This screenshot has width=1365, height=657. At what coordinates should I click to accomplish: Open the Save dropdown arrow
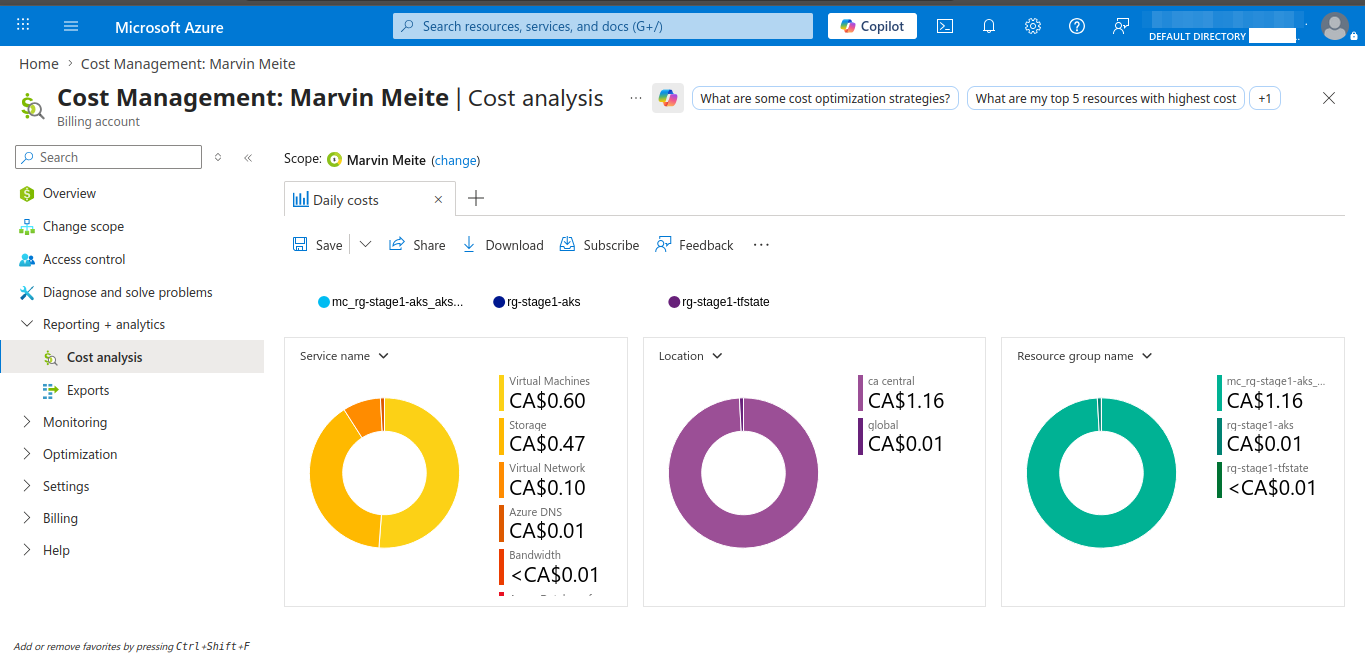pos(365,244)
